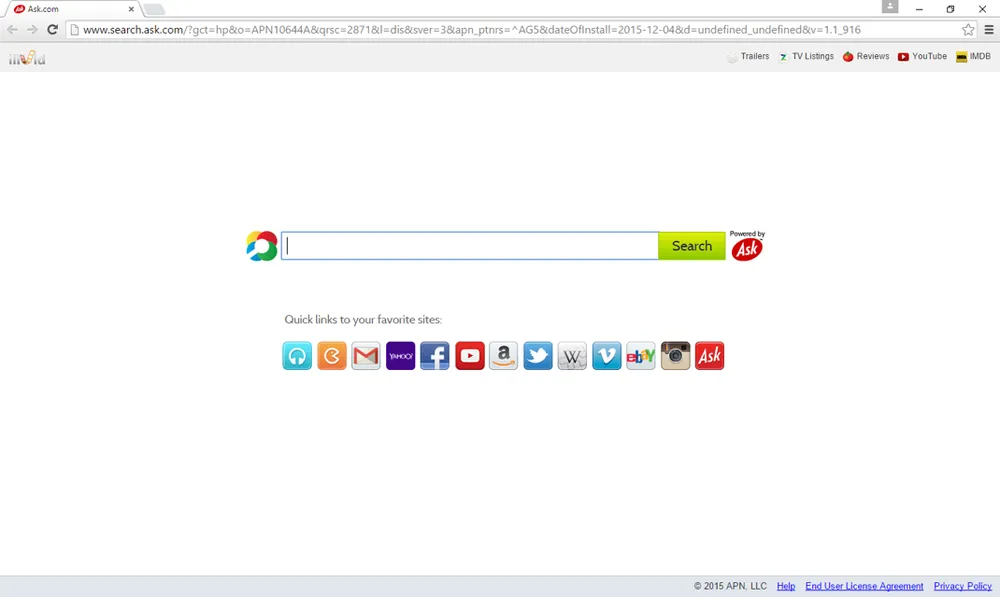Click the Yahoo quick link icon
Image resolution: width=1000 pixels, height=597 pixels.
tap(400, 356)
